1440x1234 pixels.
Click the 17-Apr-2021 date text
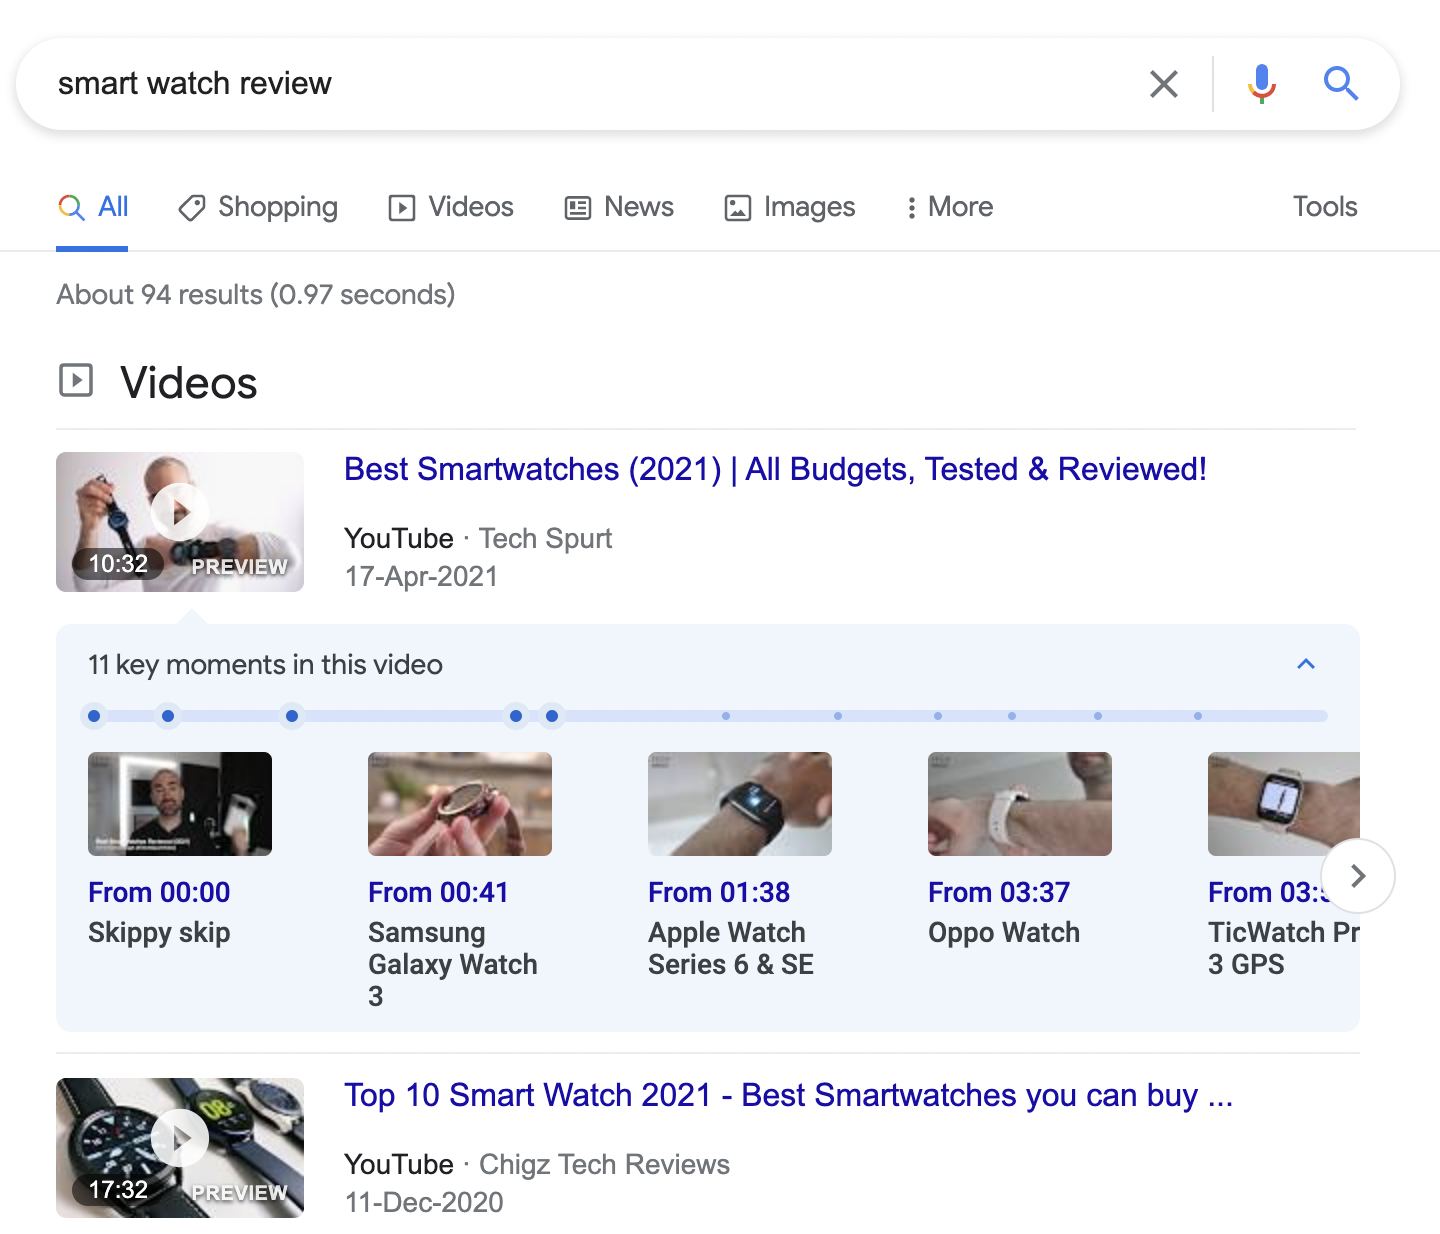(421, 576)
